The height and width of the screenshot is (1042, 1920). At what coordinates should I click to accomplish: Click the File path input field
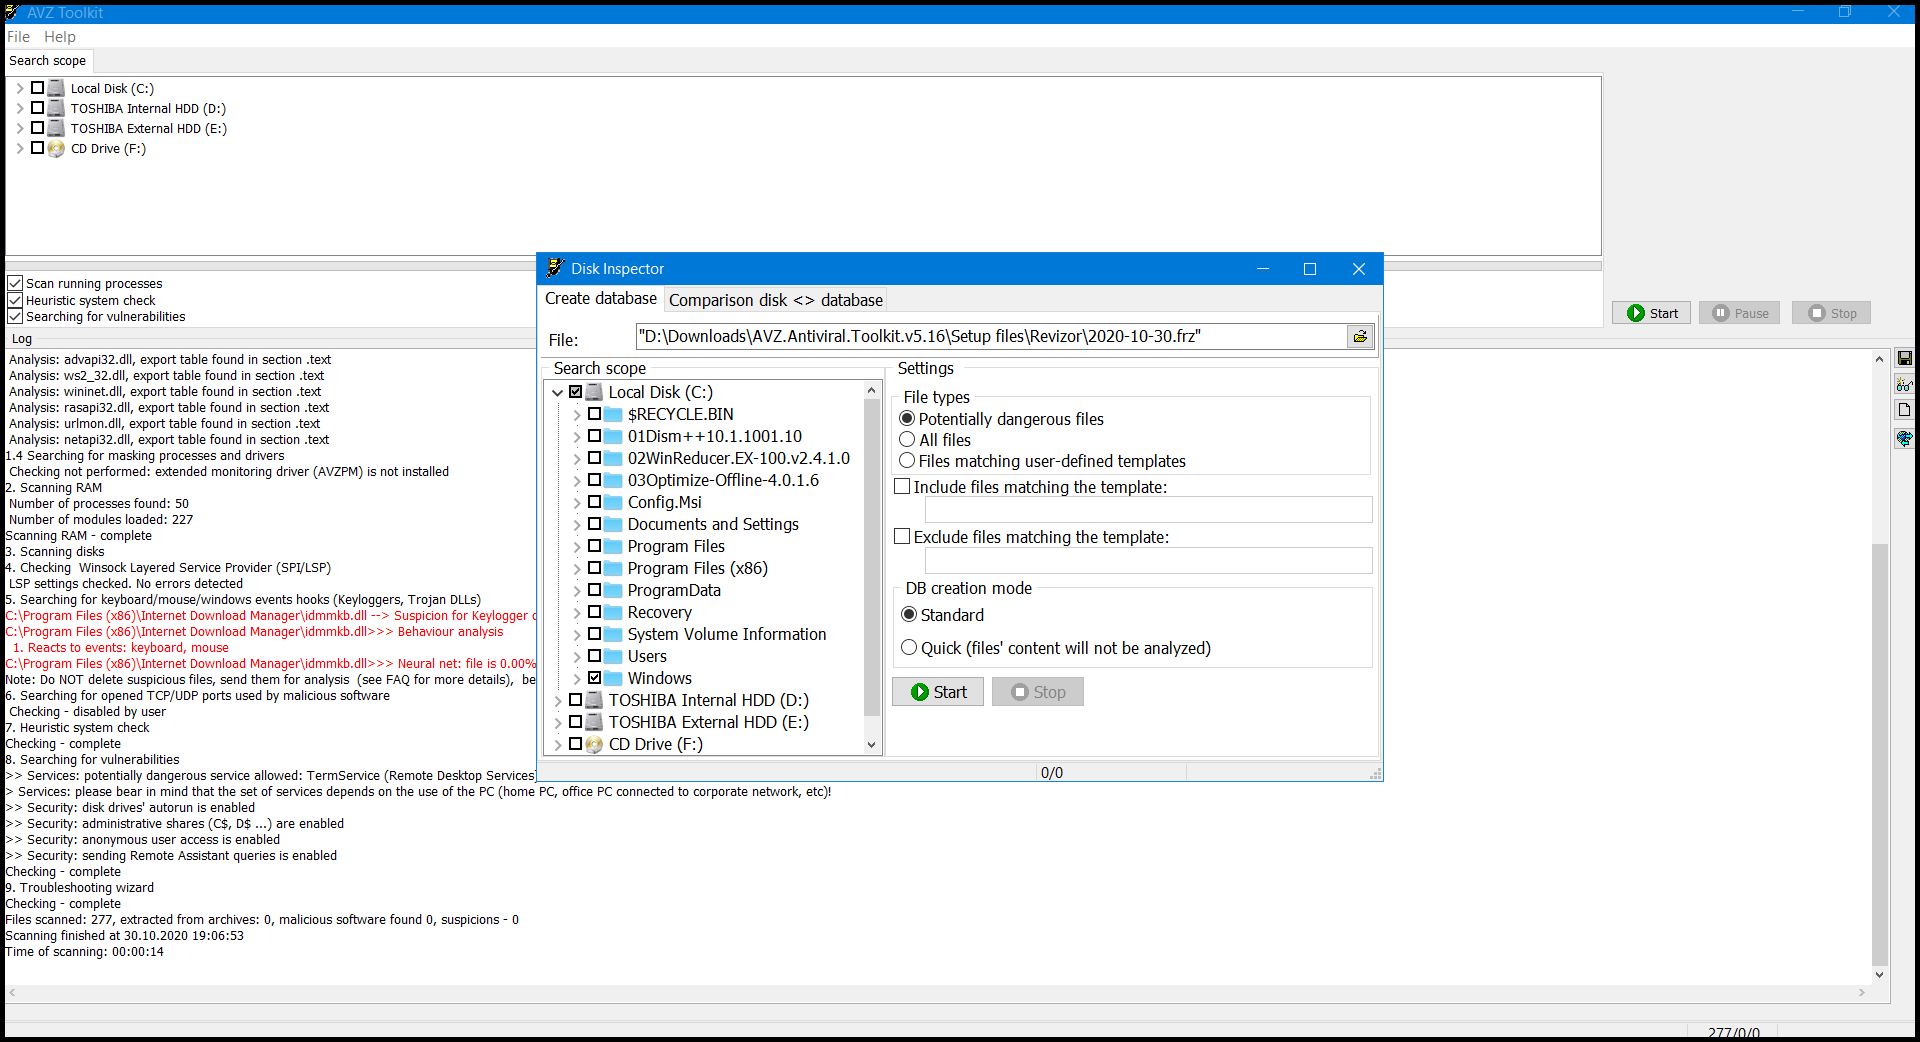[991, 337]
